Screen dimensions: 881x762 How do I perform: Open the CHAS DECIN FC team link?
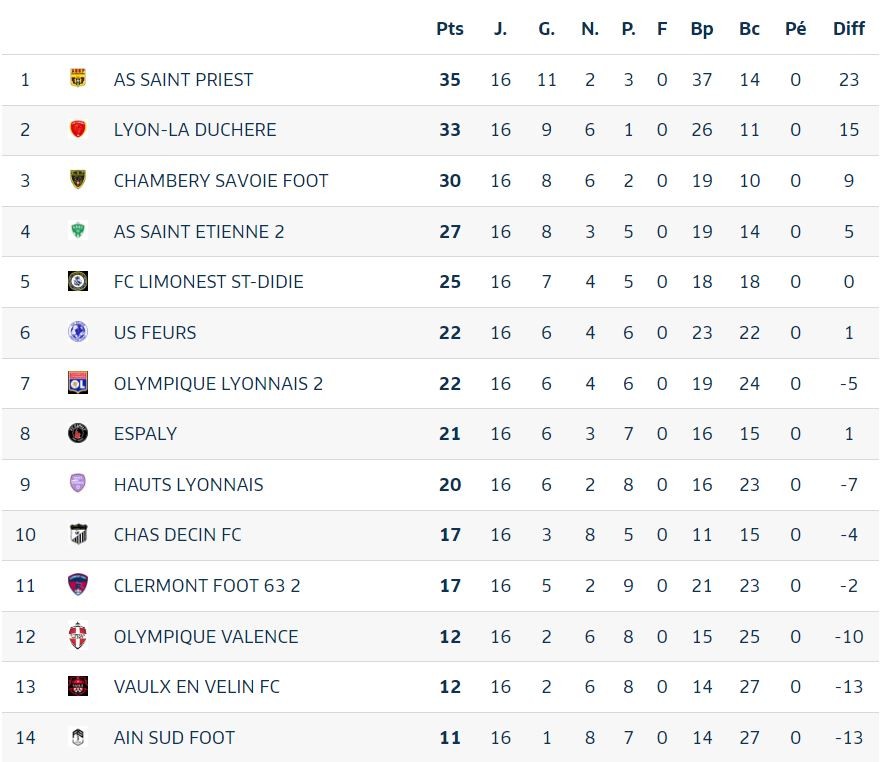(177, 535)
